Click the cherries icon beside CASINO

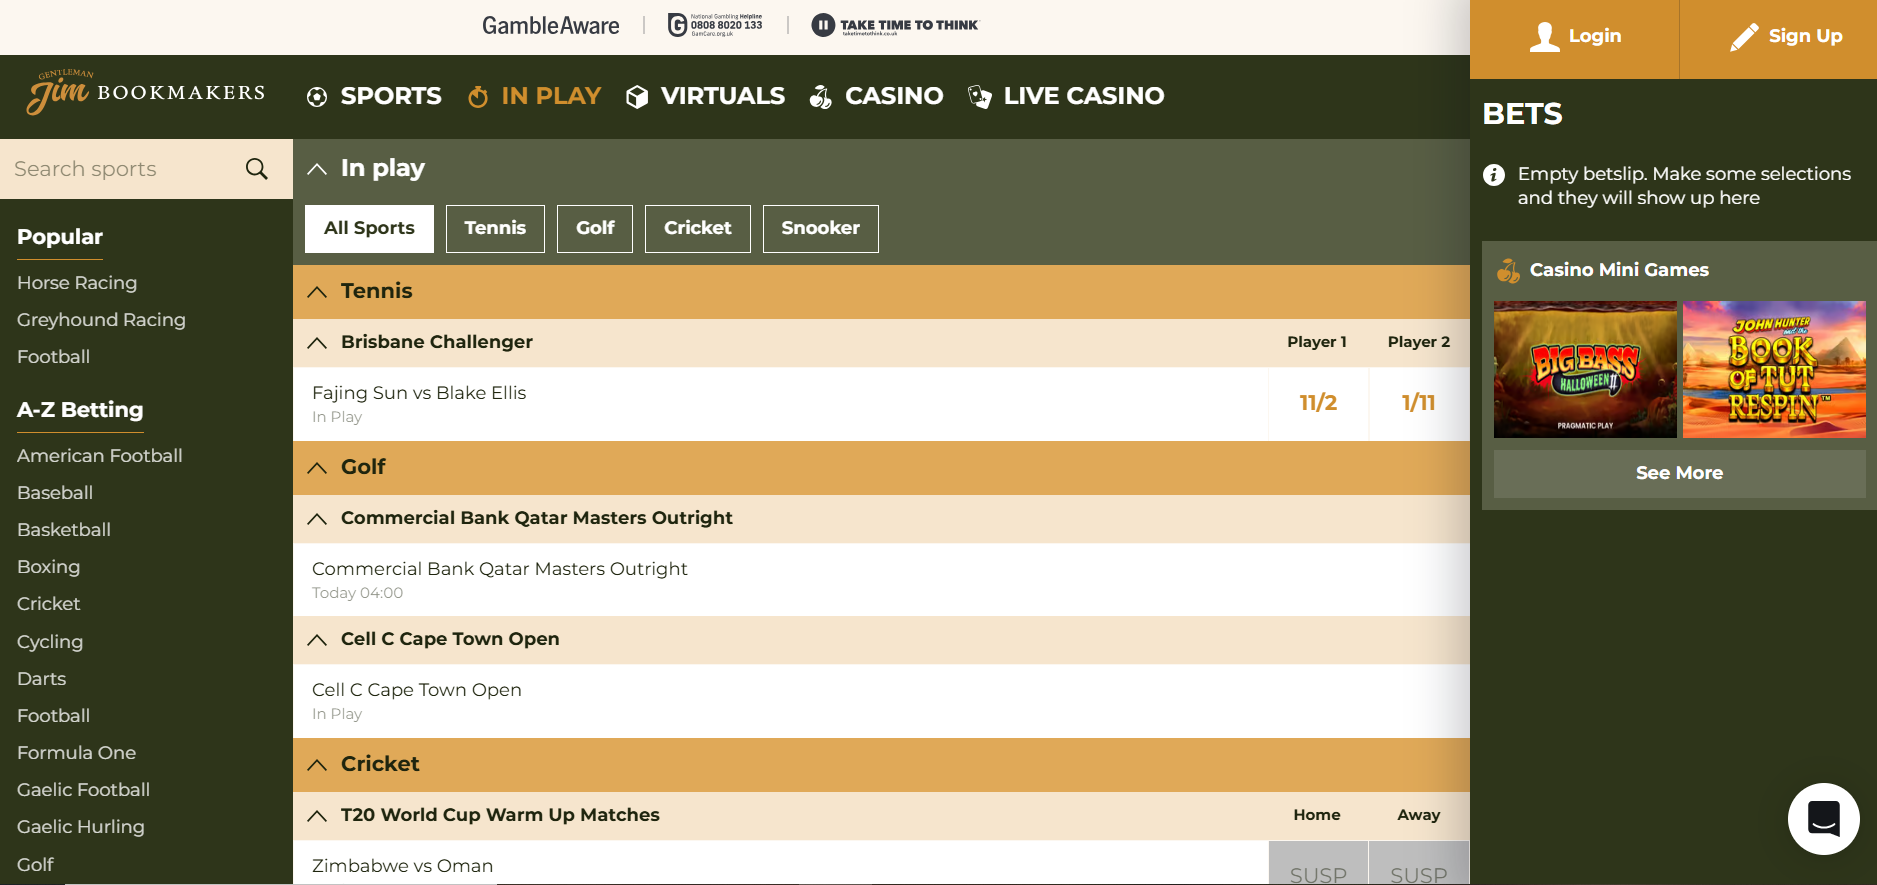coord(821,96)
